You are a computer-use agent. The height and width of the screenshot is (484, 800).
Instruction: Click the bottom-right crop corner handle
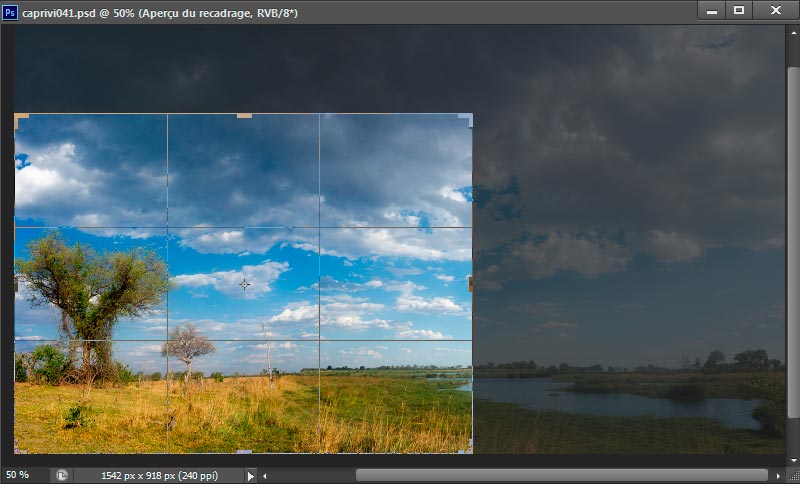pyautogui.click(x=467, y=449)
